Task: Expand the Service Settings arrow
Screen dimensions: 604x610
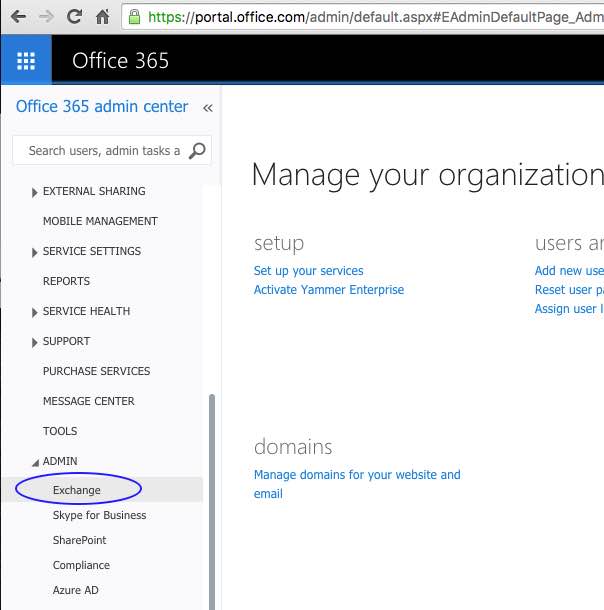Action: 34,252
